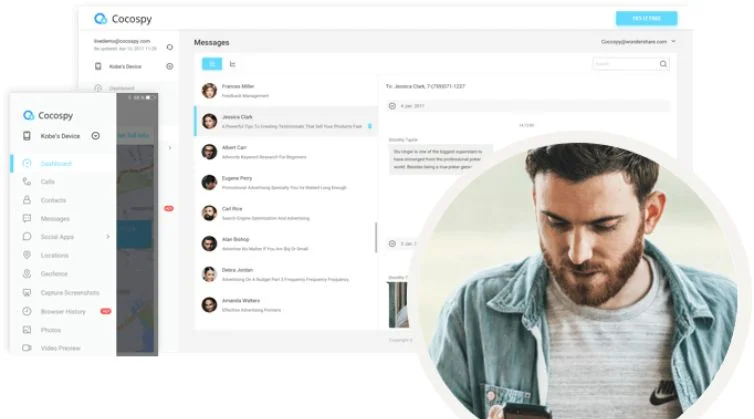This screenshot has height=419, width=754.
Task: Click the refresh icon beside the livedemo account
Action: 170,47
